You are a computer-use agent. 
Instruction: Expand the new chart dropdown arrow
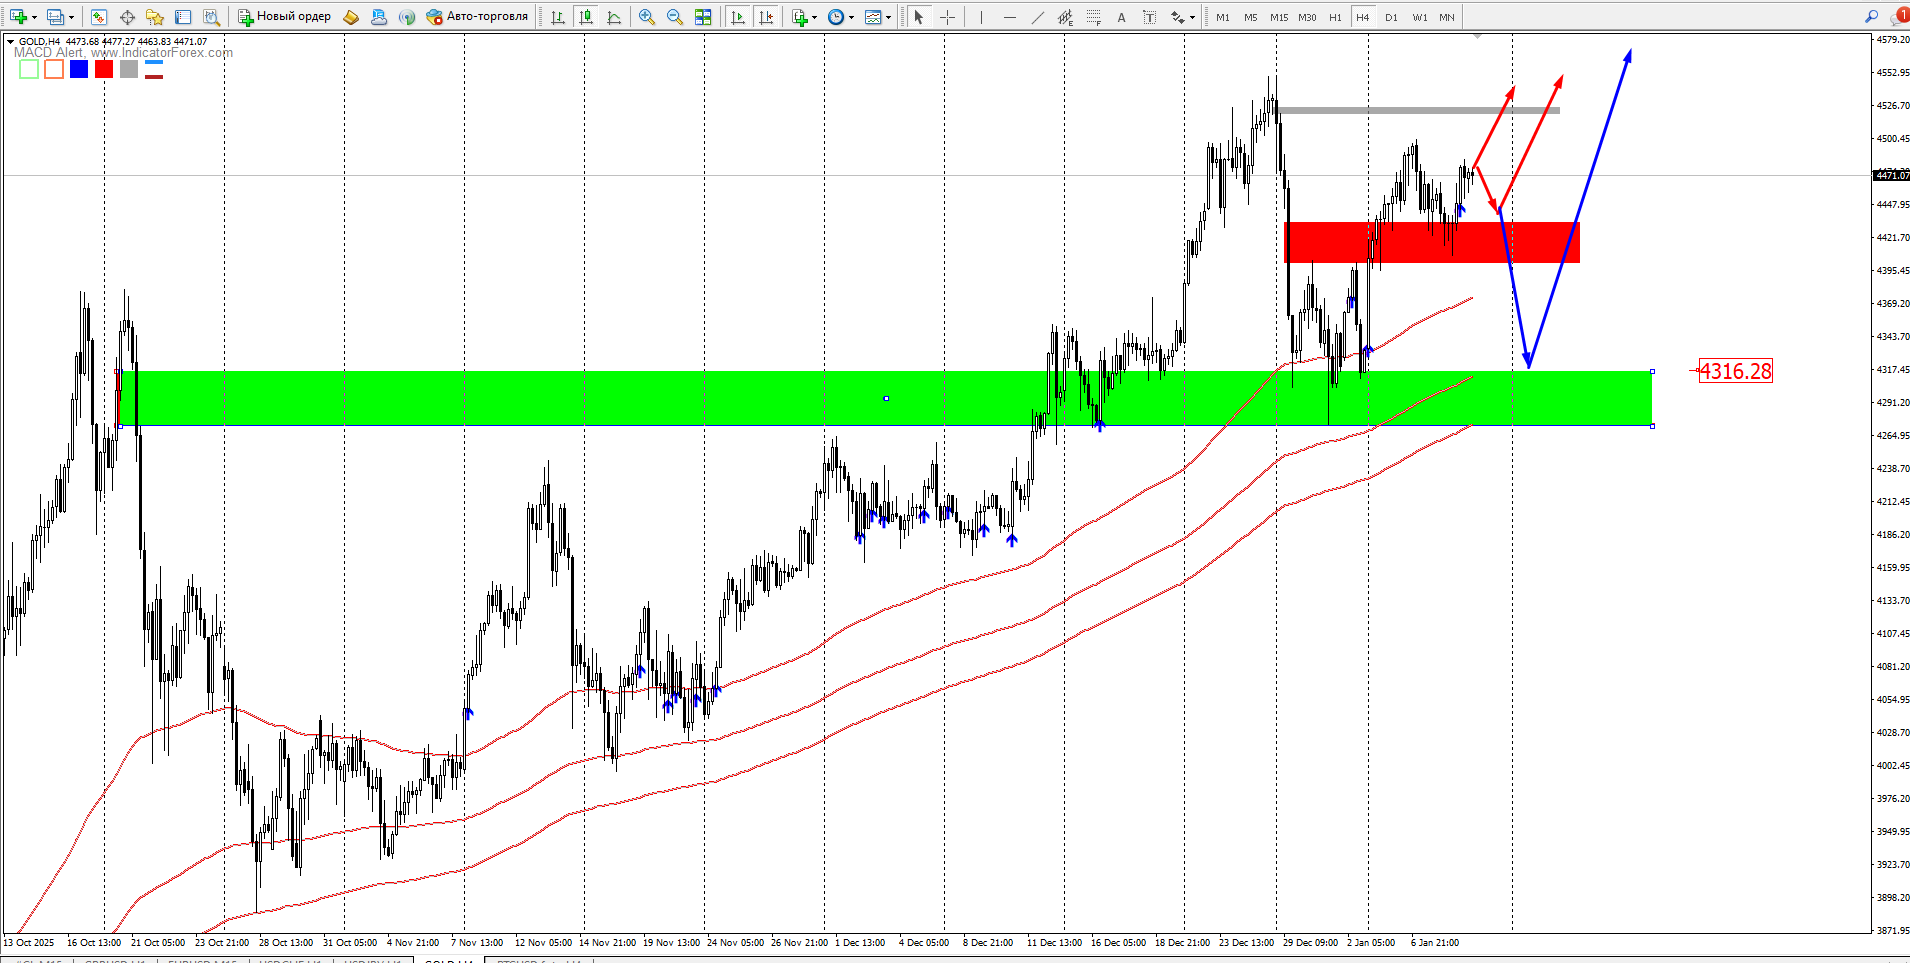(x=34, y=18)
